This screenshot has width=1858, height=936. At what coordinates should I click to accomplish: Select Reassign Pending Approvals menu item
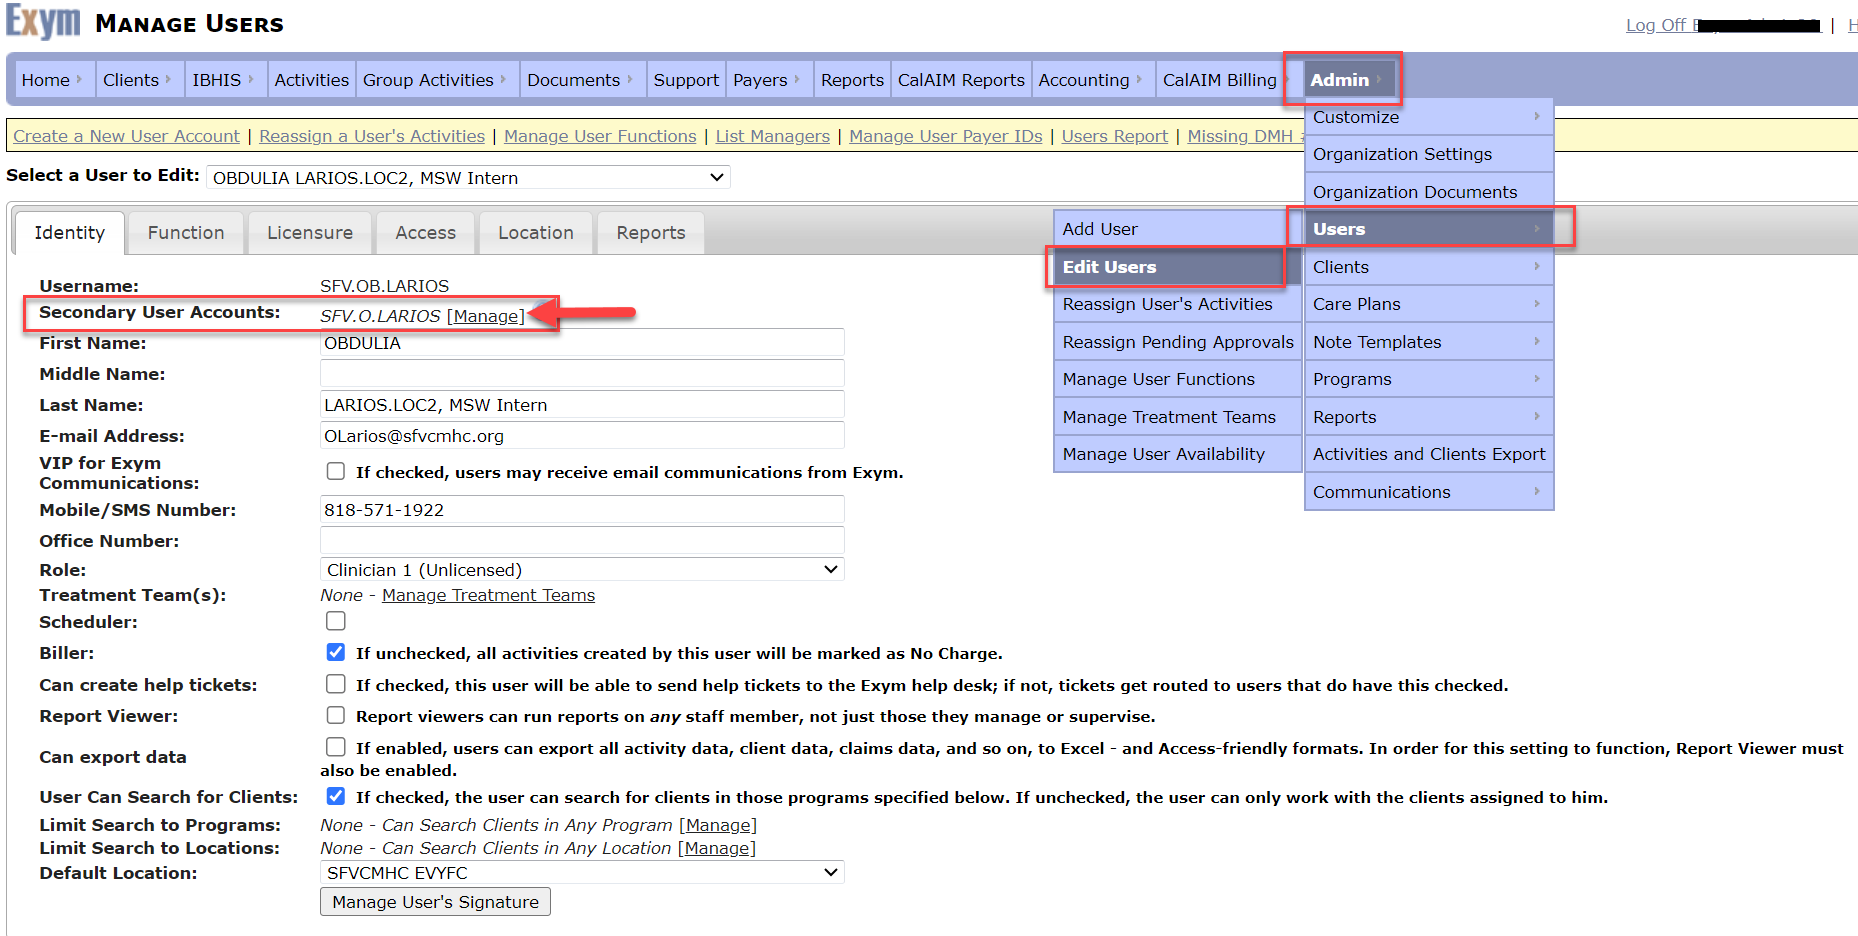(1178, 342)
